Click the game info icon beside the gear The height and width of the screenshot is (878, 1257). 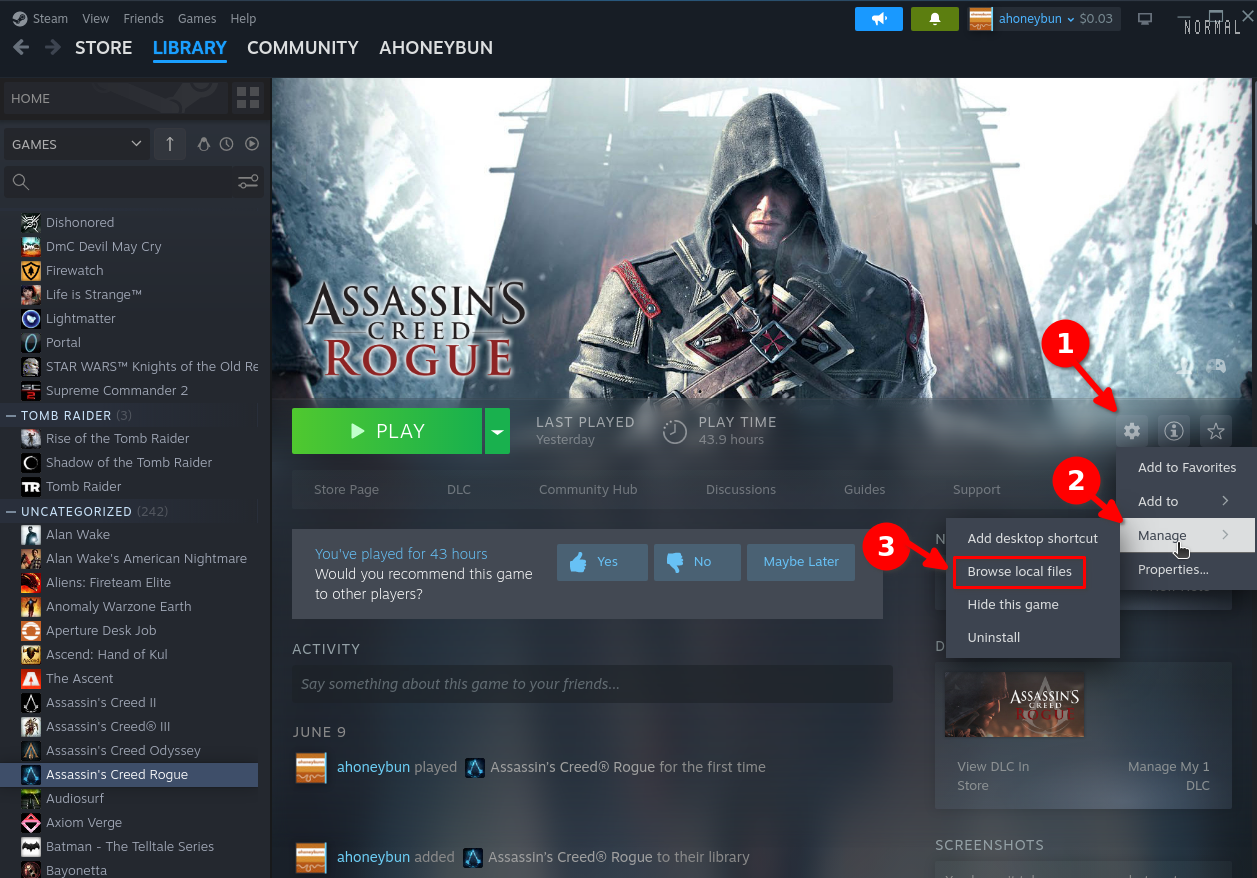pyautogui.click(x=1173, y=430)
